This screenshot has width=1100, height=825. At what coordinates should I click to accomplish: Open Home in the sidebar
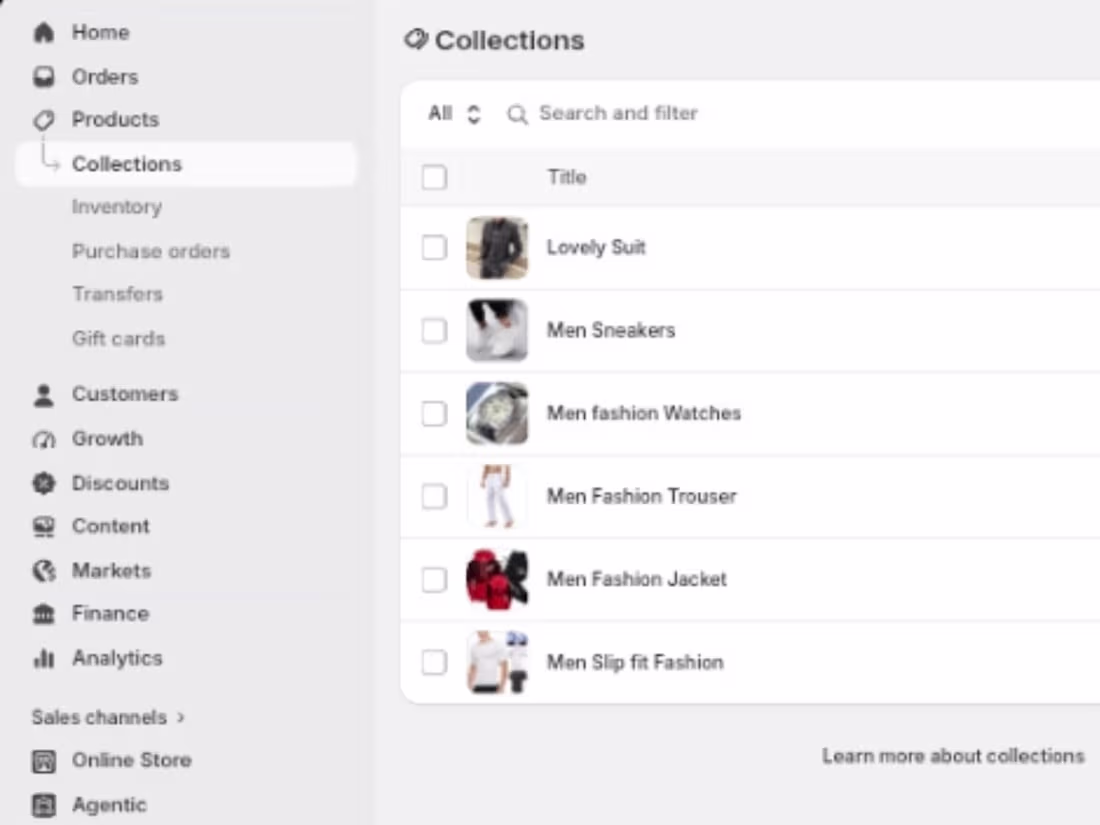pos(100,32)
